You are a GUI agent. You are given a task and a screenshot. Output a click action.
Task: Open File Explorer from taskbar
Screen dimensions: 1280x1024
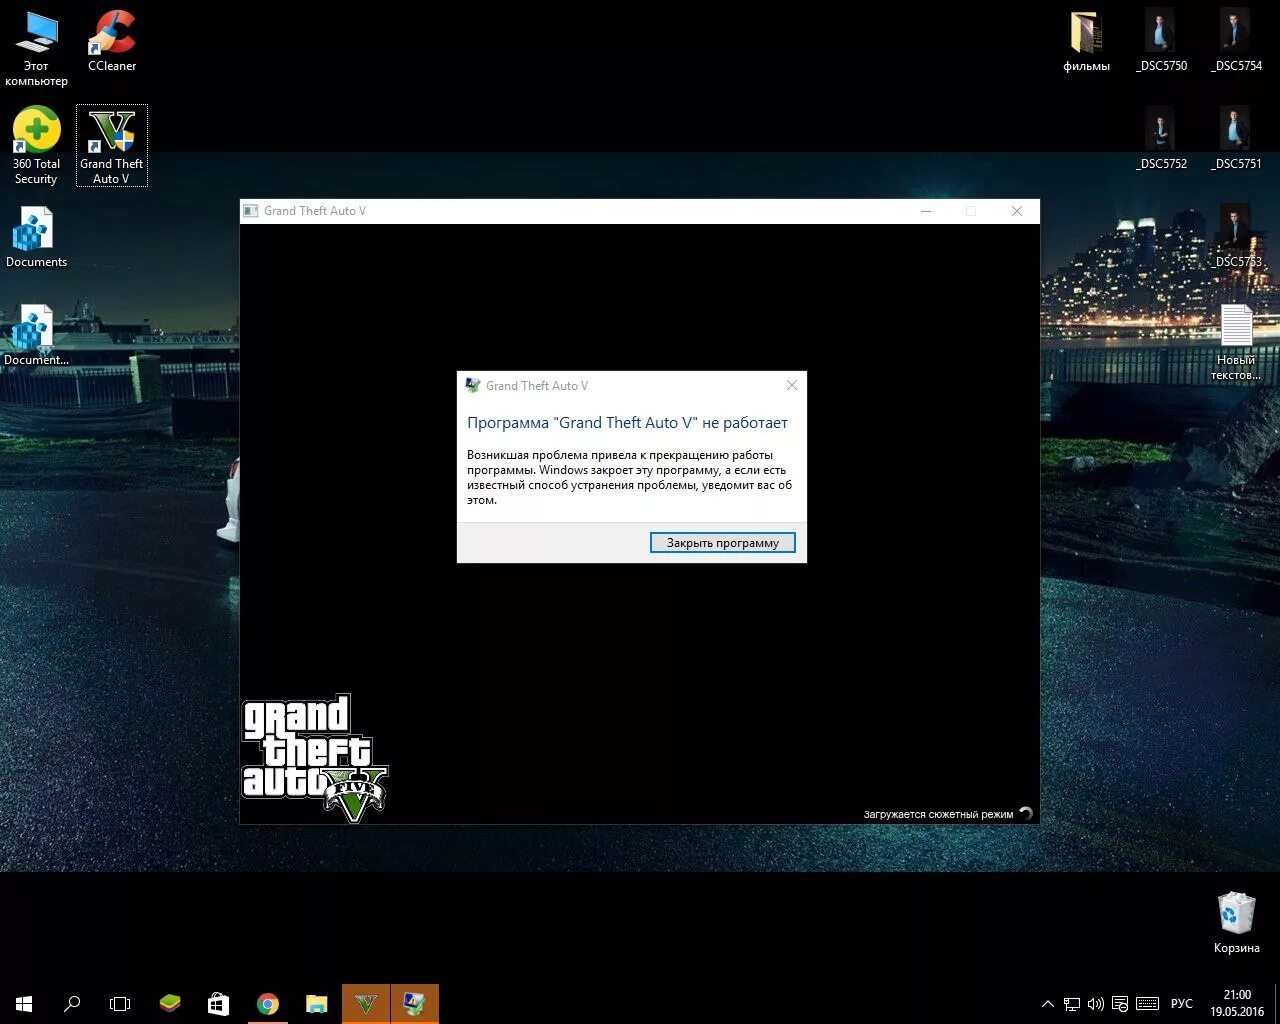[x=316, y=1004]
